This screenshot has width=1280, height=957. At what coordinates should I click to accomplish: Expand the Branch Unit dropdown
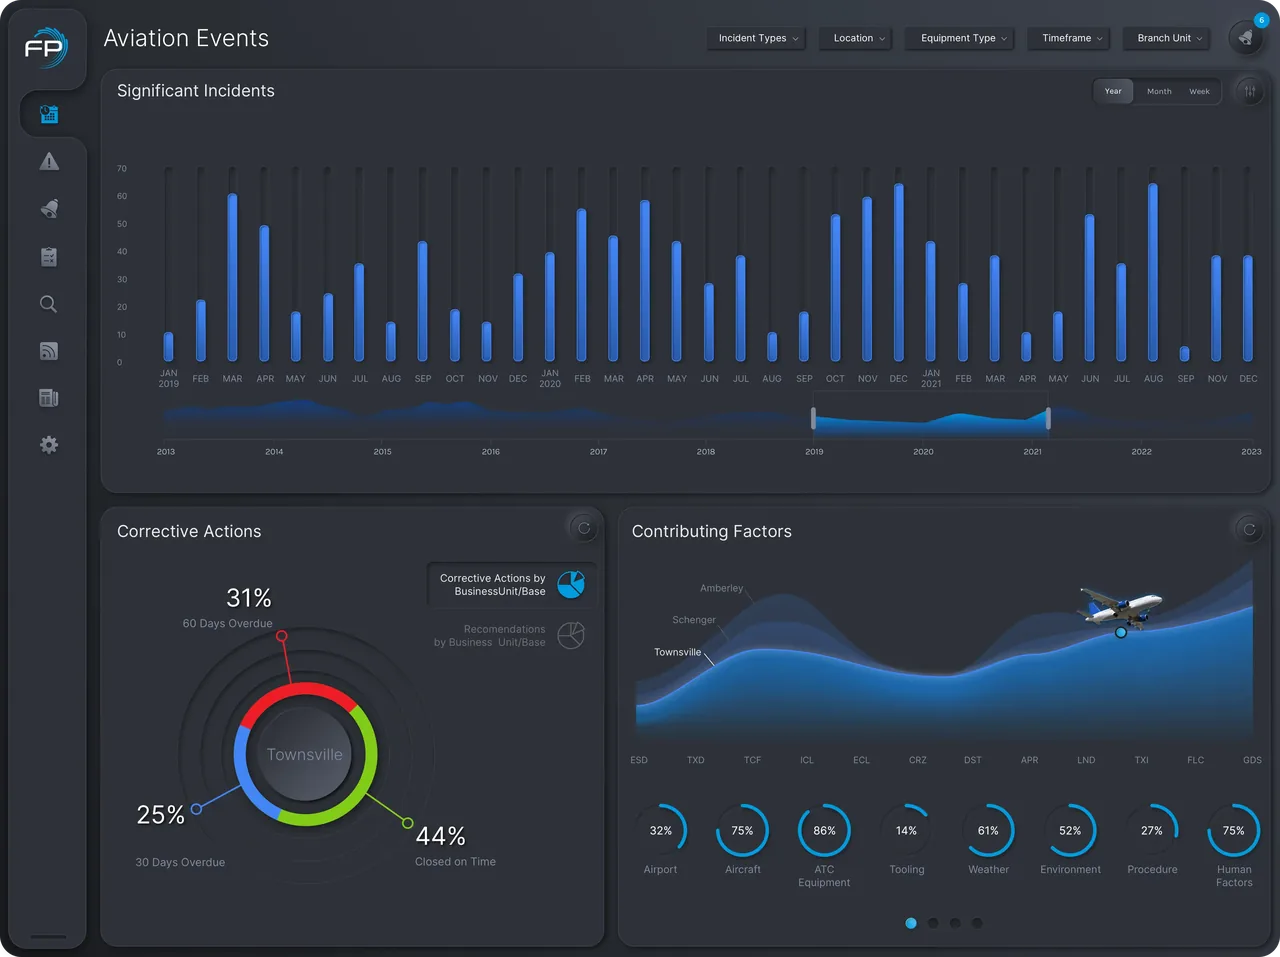[1169, 38]
